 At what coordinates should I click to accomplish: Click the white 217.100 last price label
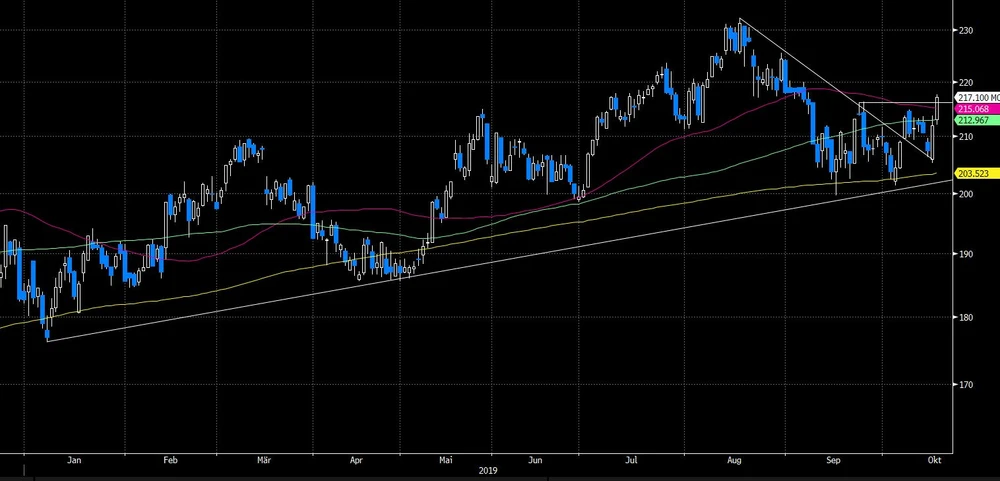(x=973, y=97)
